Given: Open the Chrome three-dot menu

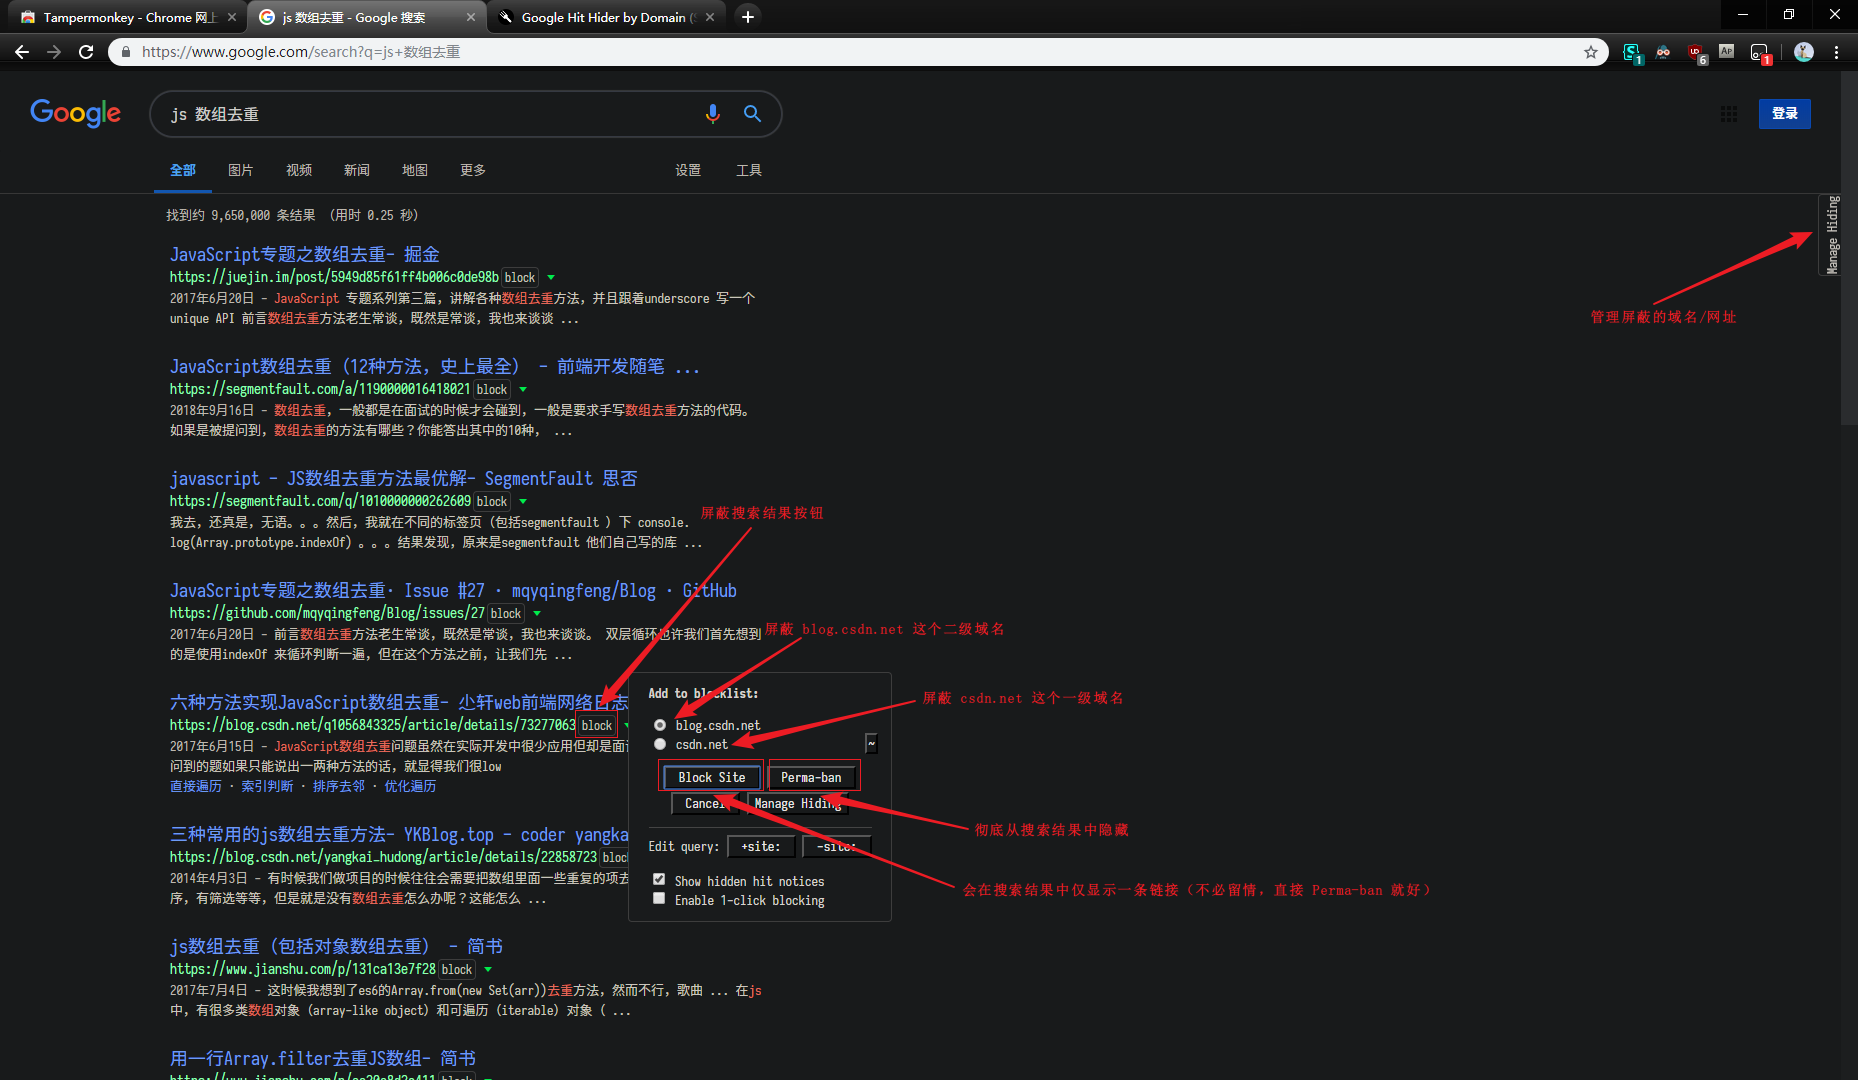Looking at the screenshot, I should coord(1837,52).
